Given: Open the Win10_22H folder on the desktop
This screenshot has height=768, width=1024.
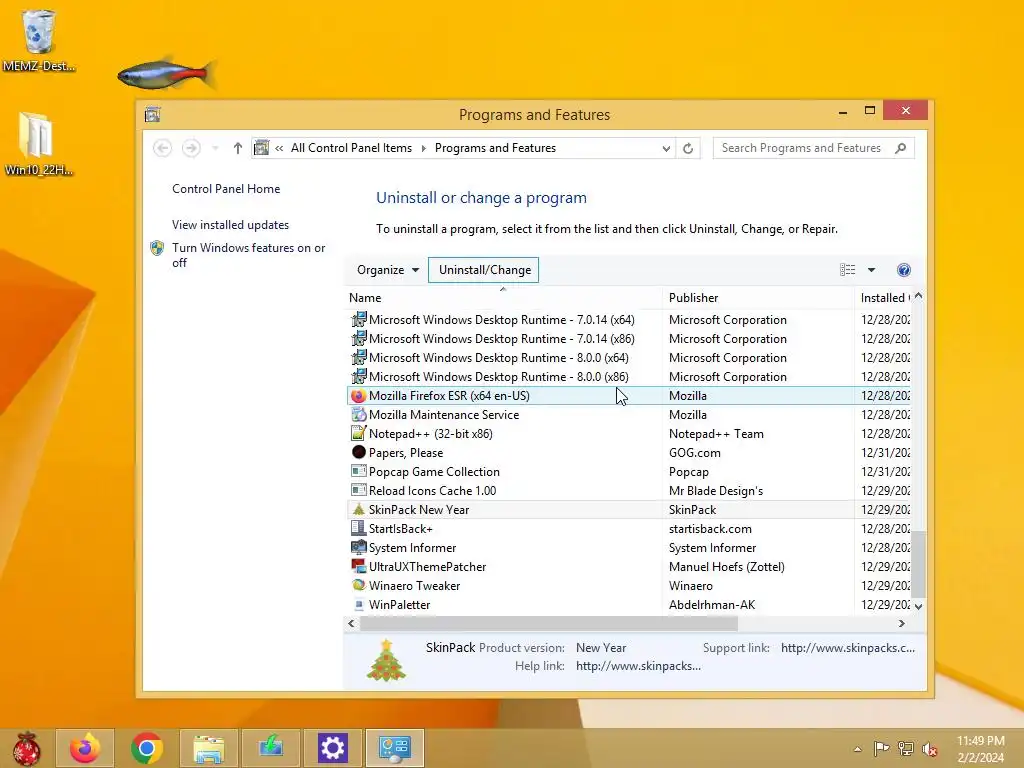Looking at the screenshot, I should click(39, 144).
